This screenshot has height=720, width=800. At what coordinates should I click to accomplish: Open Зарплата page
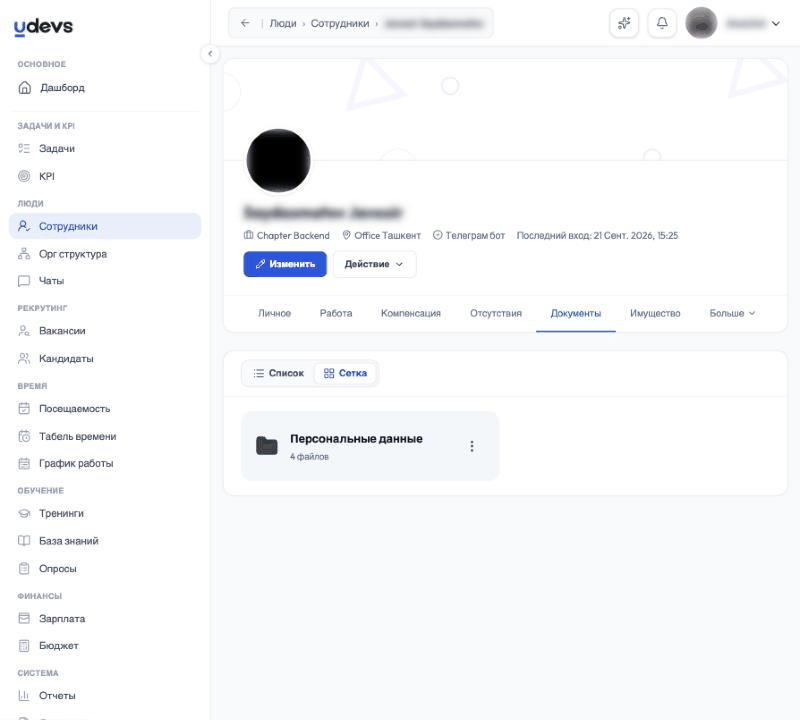pyautogui.click(x=105, y=618)
